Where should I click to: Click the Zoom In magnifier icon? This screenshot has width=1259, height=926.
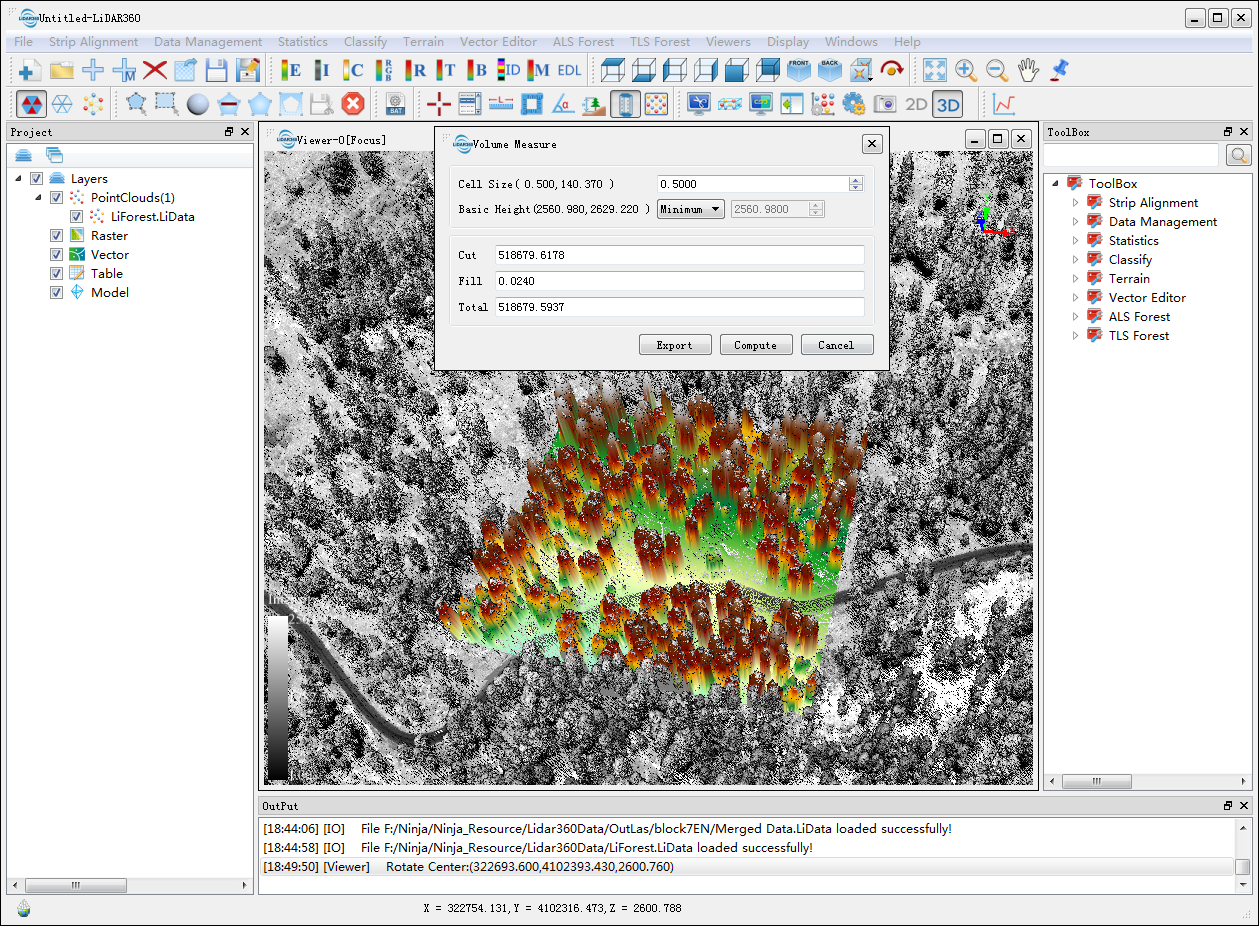pyautogui.click(x=966, y=70)
